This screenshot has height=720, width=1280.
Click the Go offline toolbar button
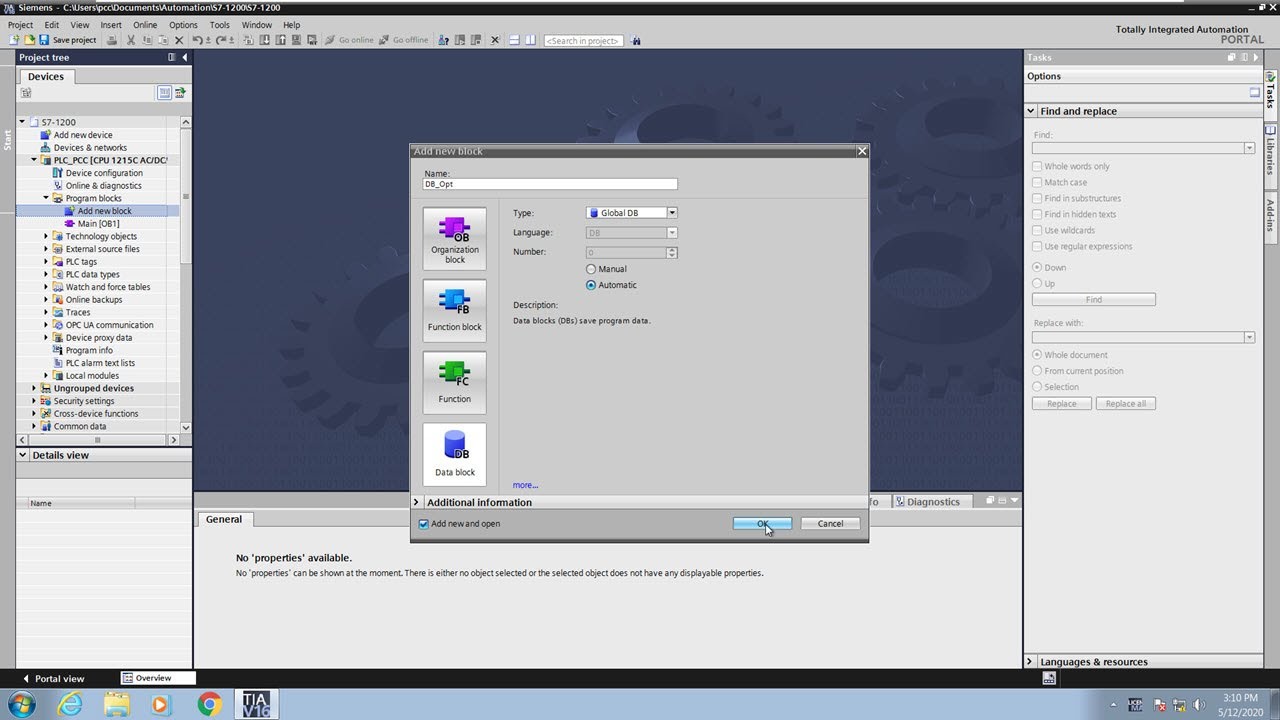(404, 40)
